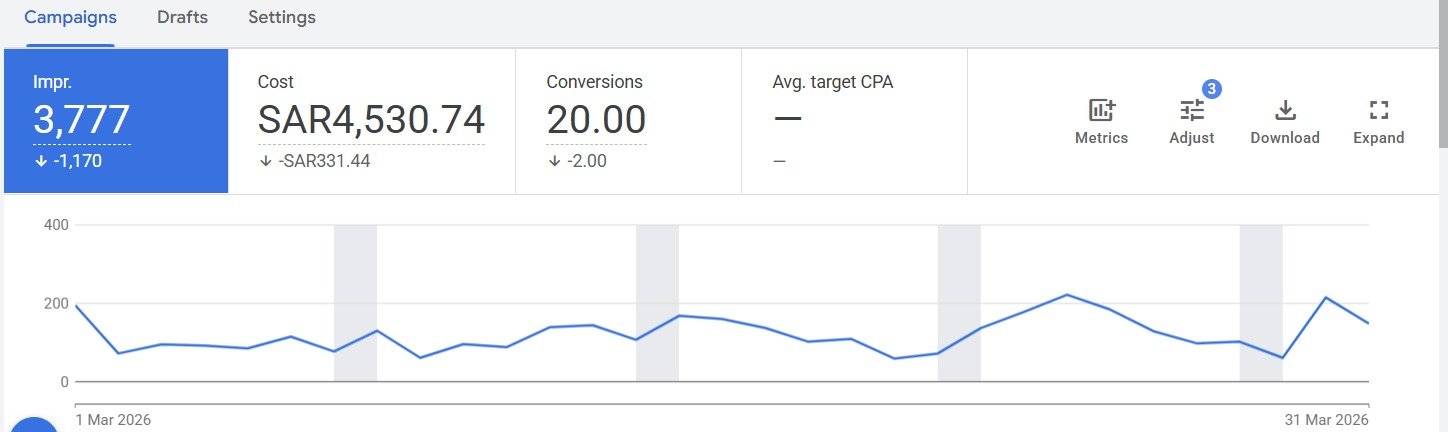This screenshot has width=1448, height=432.
Task: Click the blue badge showing 3
Action: [1211, 89]
